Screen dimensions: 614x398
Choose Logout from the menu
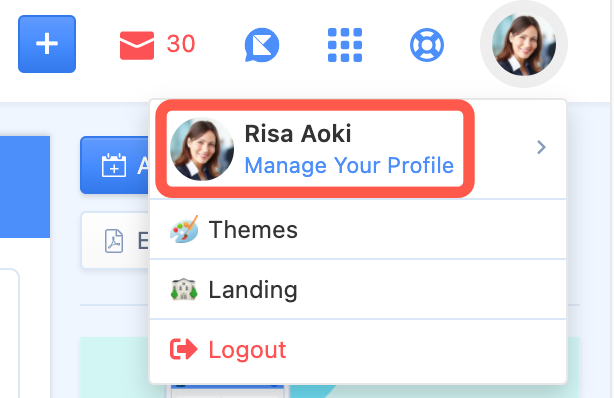pos(358,350)
